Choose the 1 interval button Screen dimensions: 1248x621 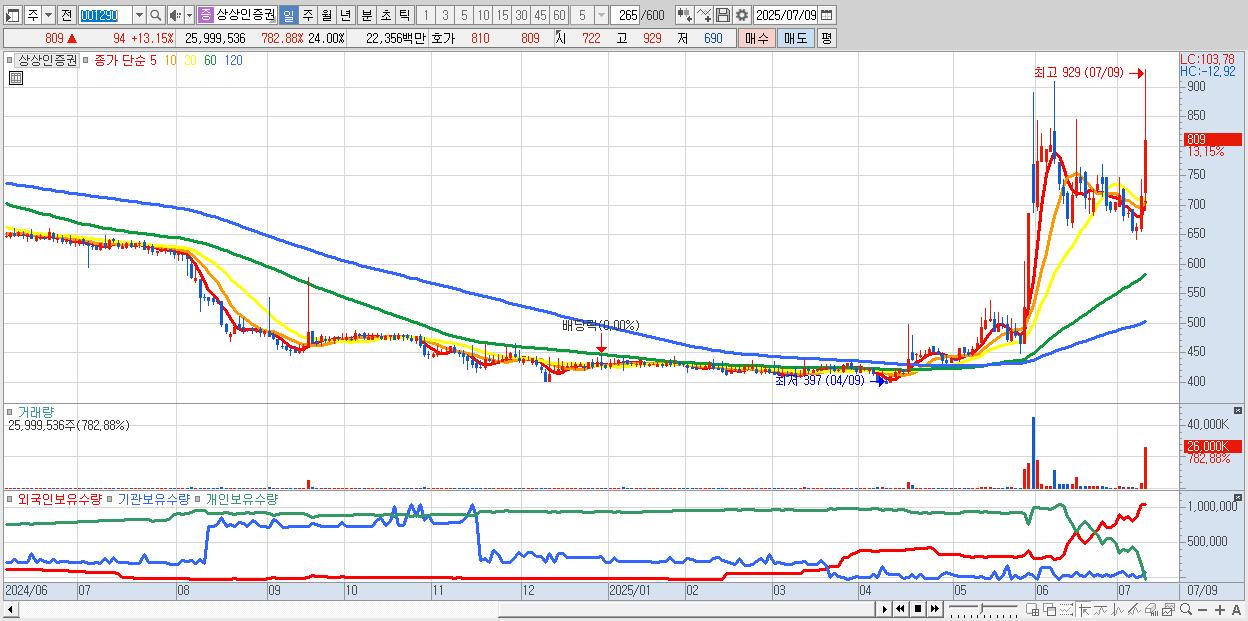426,15
